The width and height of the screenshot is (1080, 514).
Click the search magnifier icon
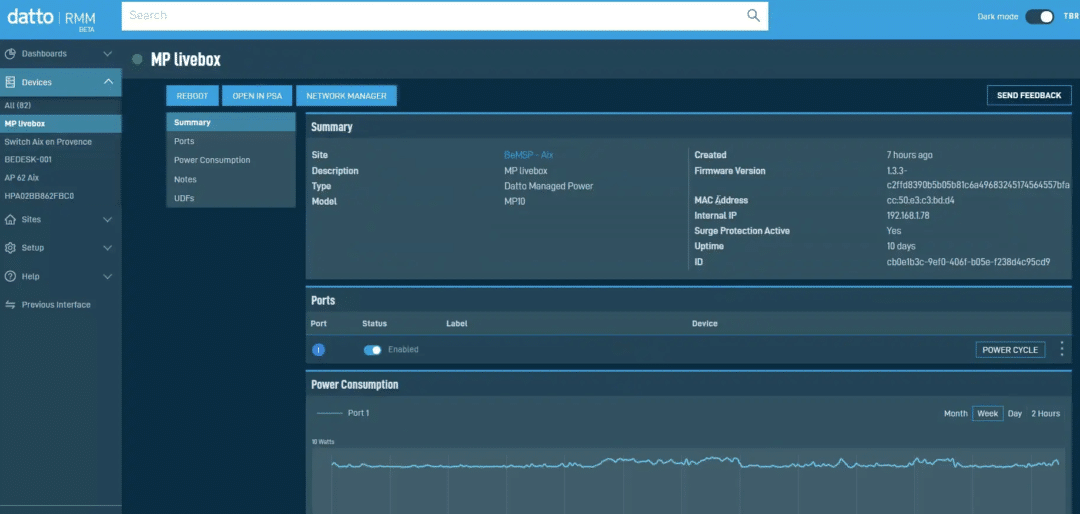tap(753, 16)
